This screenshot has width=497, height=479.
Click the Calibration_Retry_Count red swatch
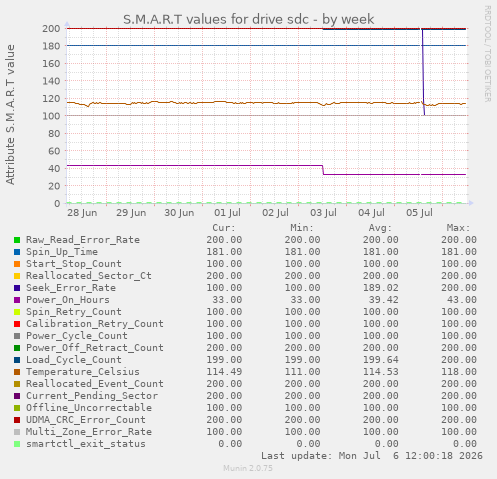[17, 324]
